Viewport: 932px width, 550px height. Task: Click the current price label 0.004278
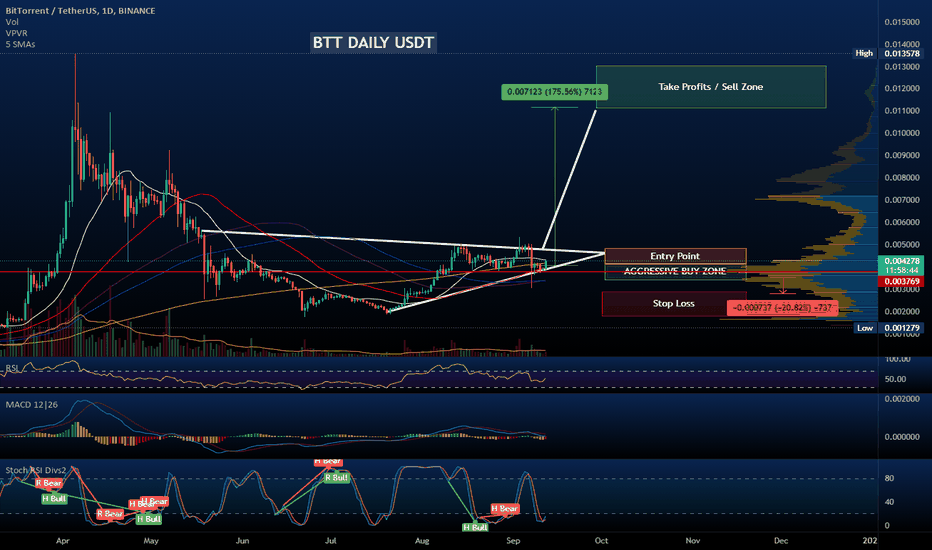(x=902, y=261)
